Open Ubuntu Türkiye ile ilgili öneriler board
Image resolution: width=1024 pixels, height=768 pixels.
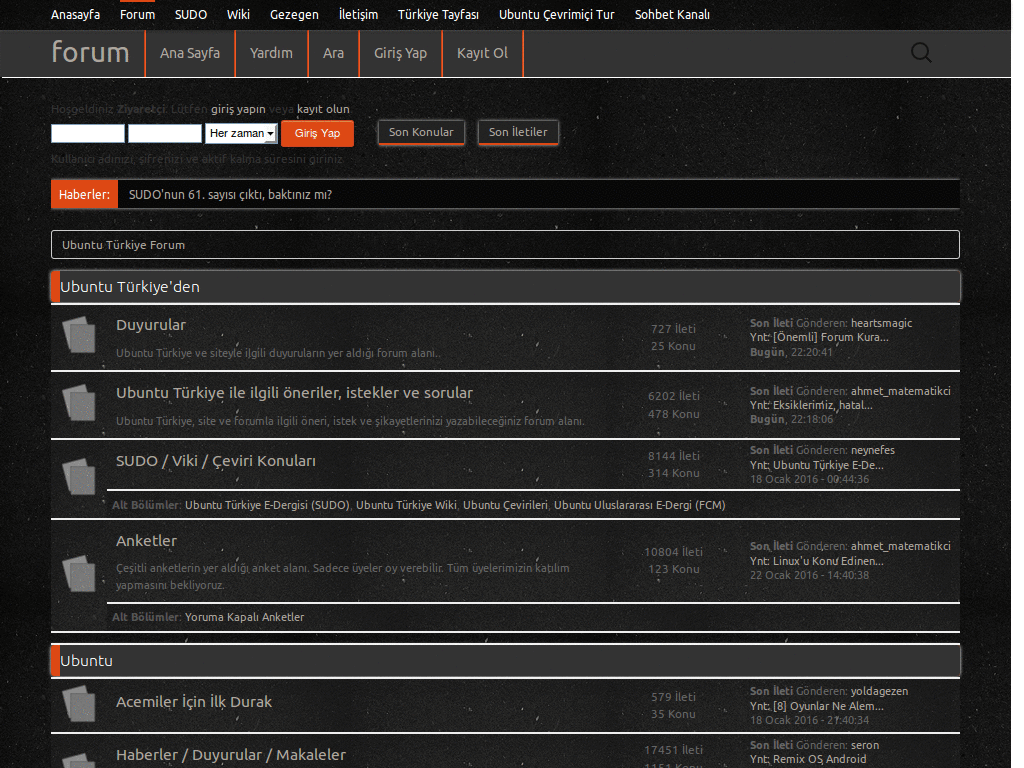pos(295,392)
